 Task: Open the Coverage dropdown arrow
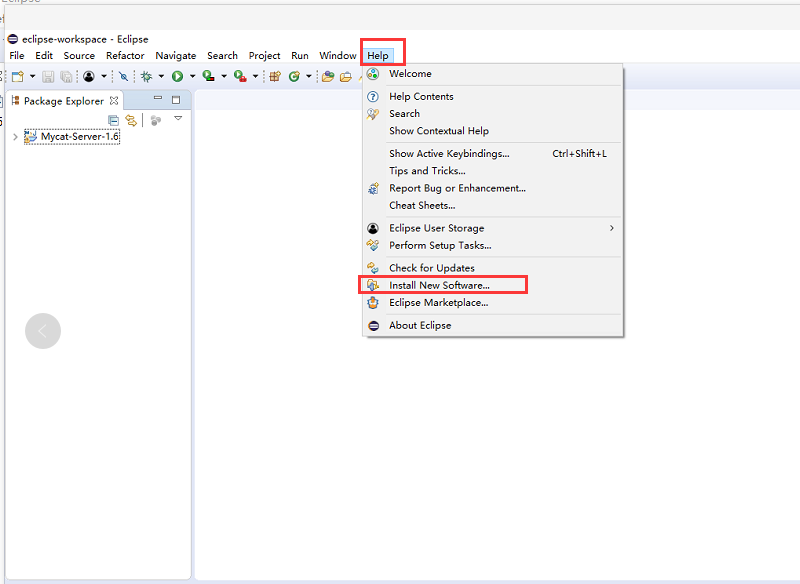click(224, 77)
